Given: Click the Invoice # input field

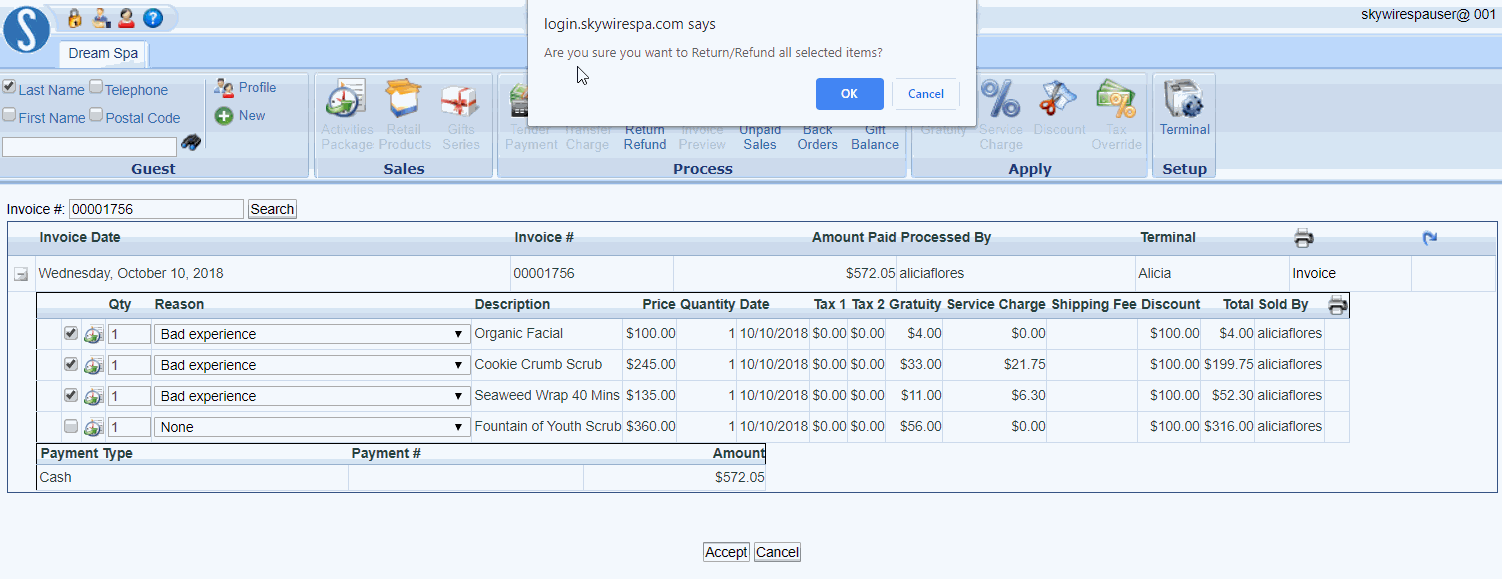Looking at the screenshot, I should [x=156, y=209].
